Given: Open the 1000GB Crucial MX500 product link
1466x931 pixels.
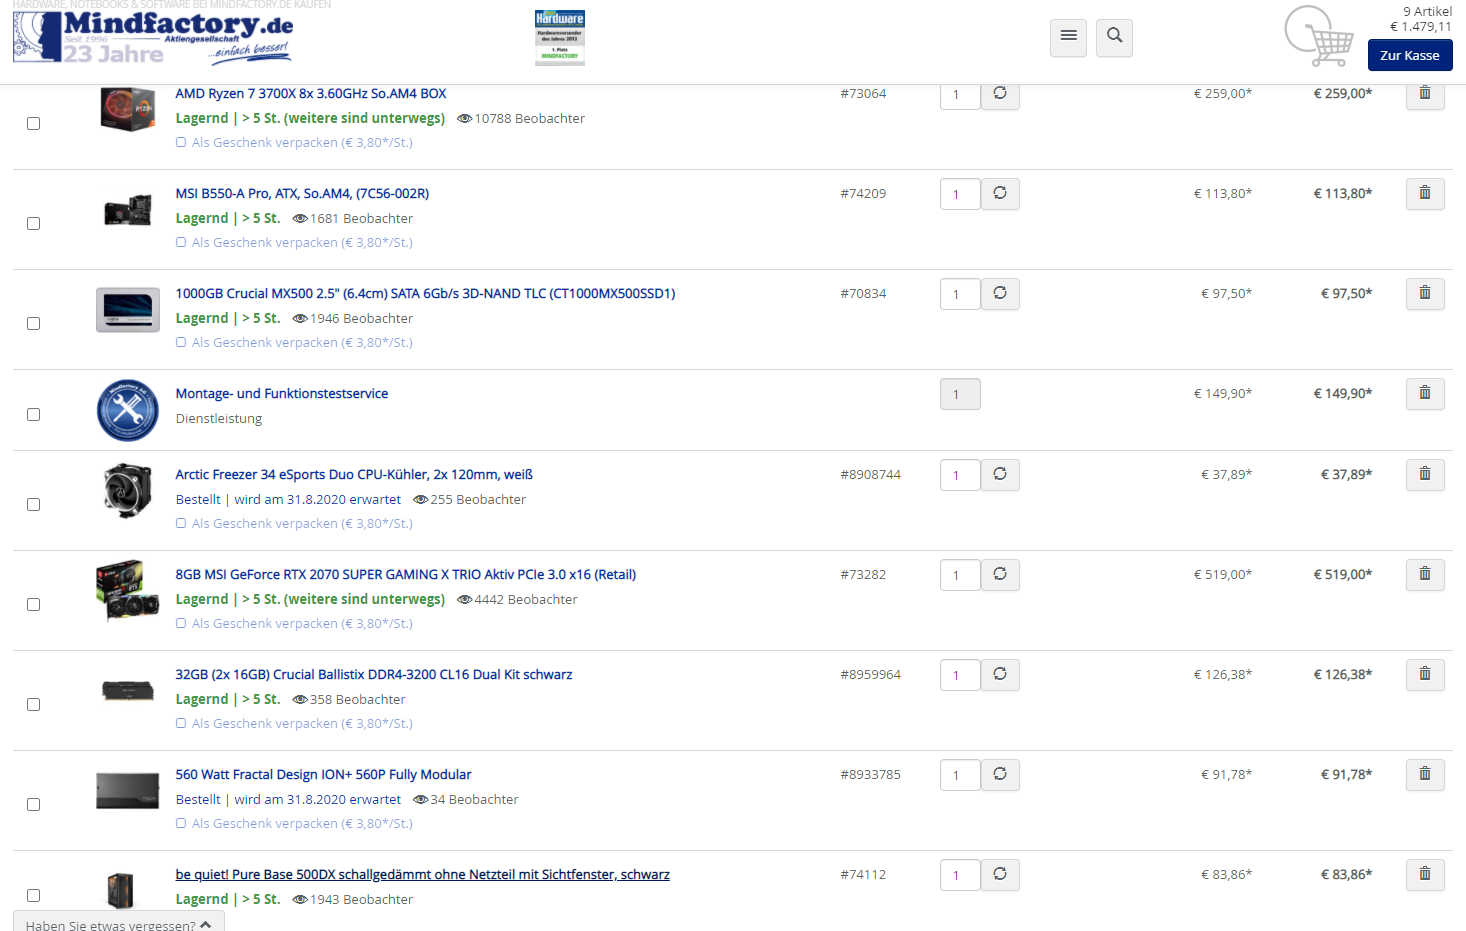Looking at the screenshot, I should (x=425, y=293).
